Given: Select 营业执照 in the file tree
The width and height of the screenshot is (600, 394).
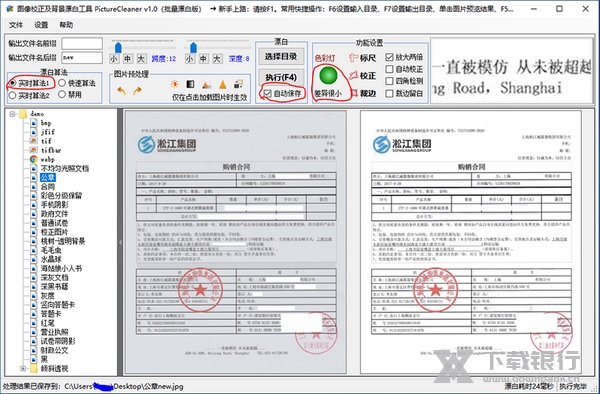Looking at the screenshot, I should coord(54,332).
